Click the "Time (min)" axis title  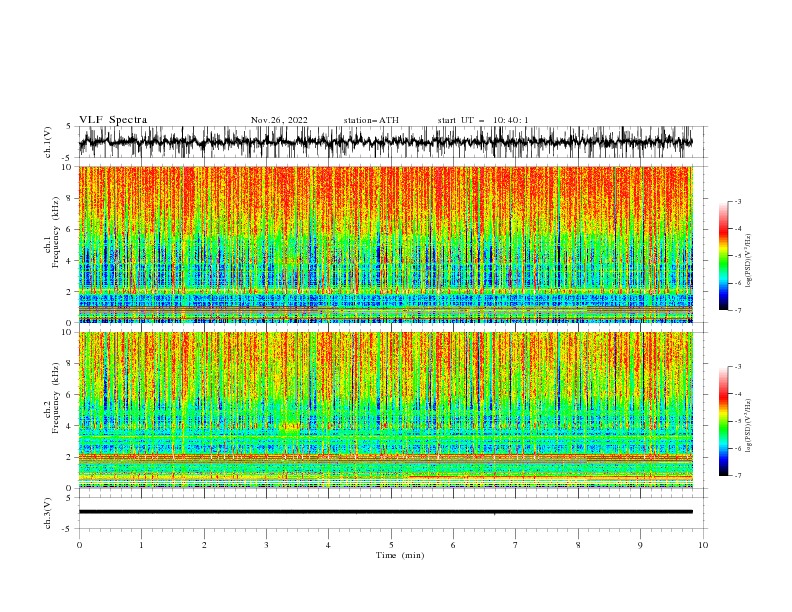[400, 555]
